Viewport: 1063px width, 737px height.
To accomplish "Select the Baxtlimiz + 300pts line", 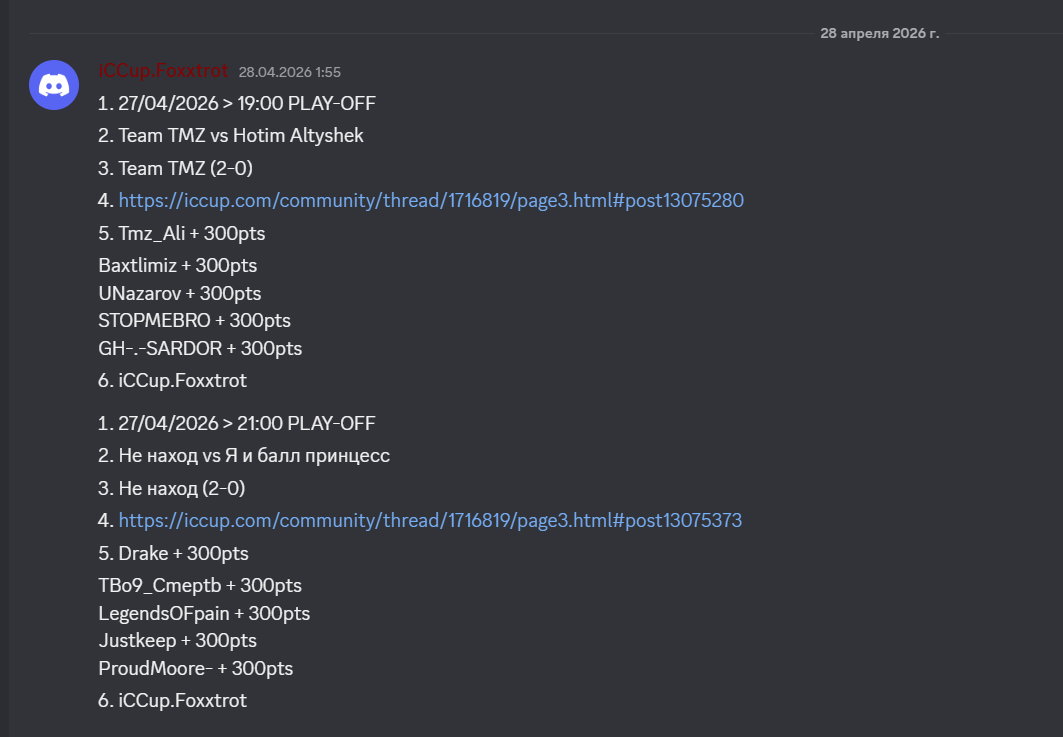I will pos(178,266).
